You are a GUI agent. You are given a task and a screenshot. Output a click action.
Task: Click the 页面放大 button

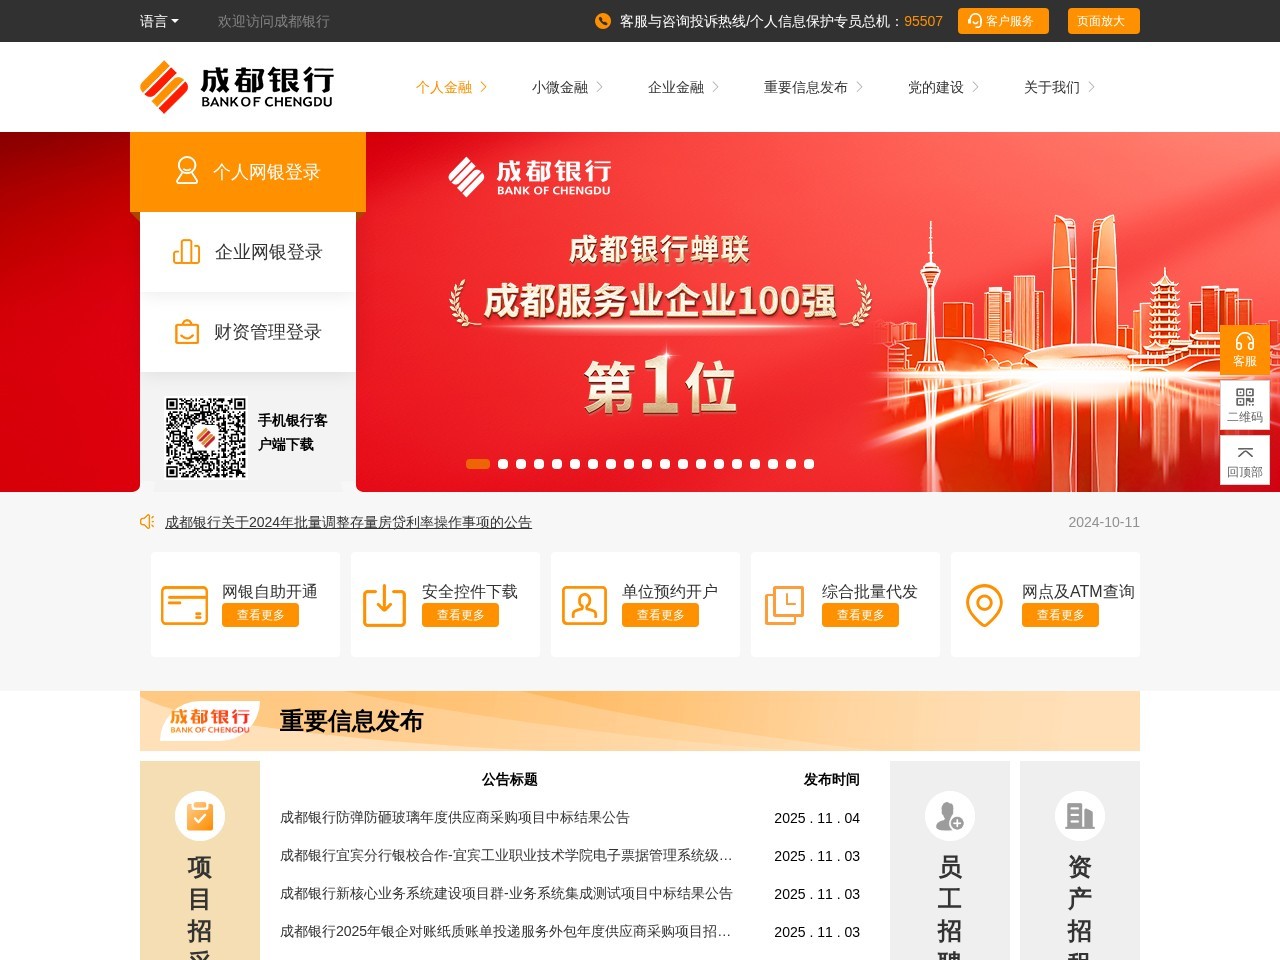click(x=1103, y=21)
